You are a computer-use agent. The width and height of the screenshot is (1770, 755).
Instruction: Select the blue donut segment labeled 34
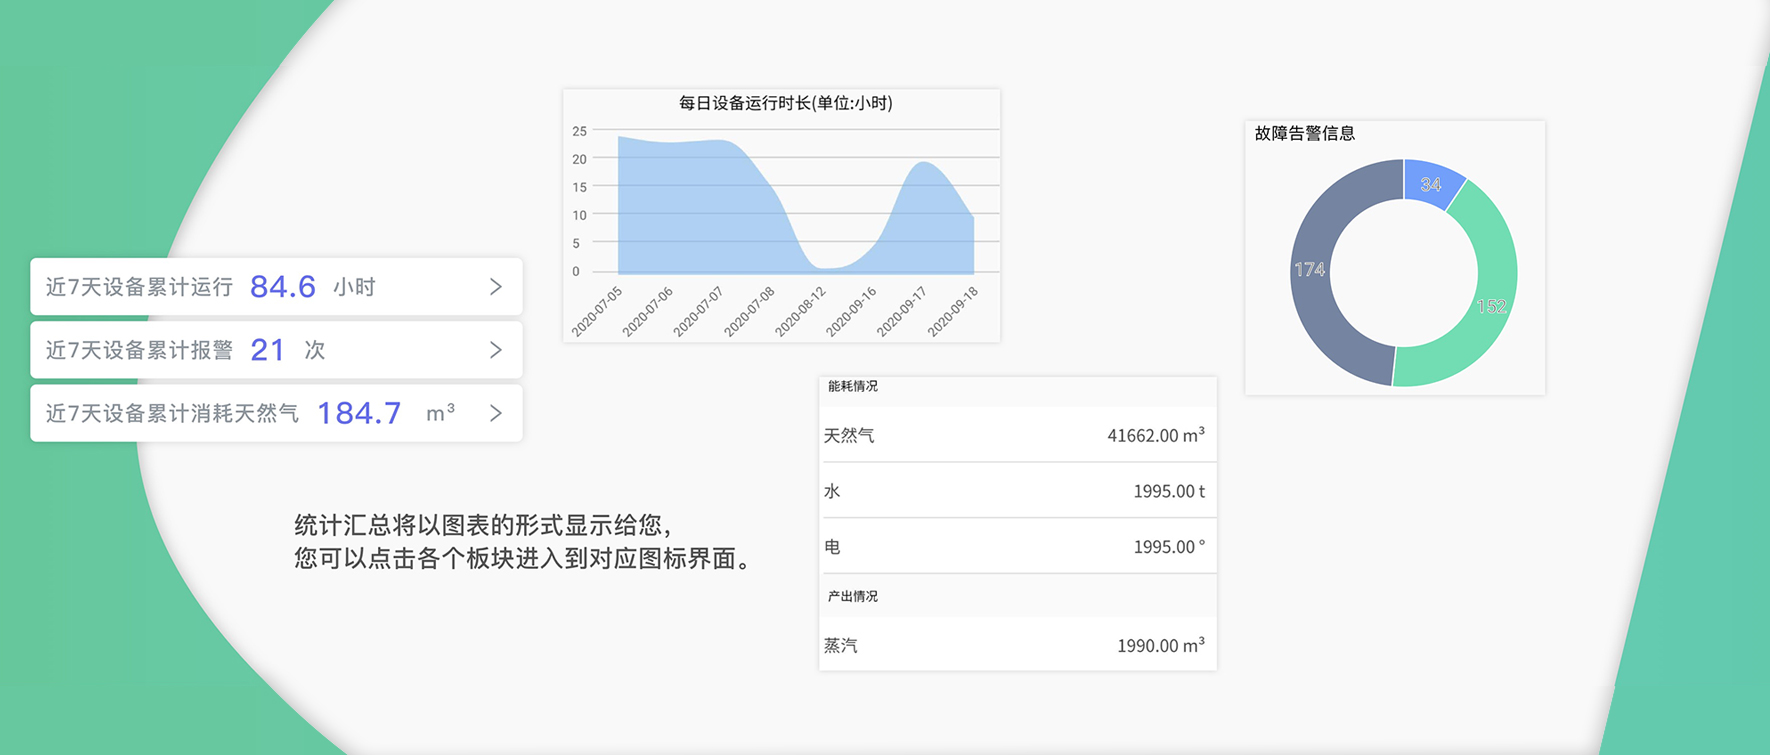pyautogui.click(x=1431, y=184)
